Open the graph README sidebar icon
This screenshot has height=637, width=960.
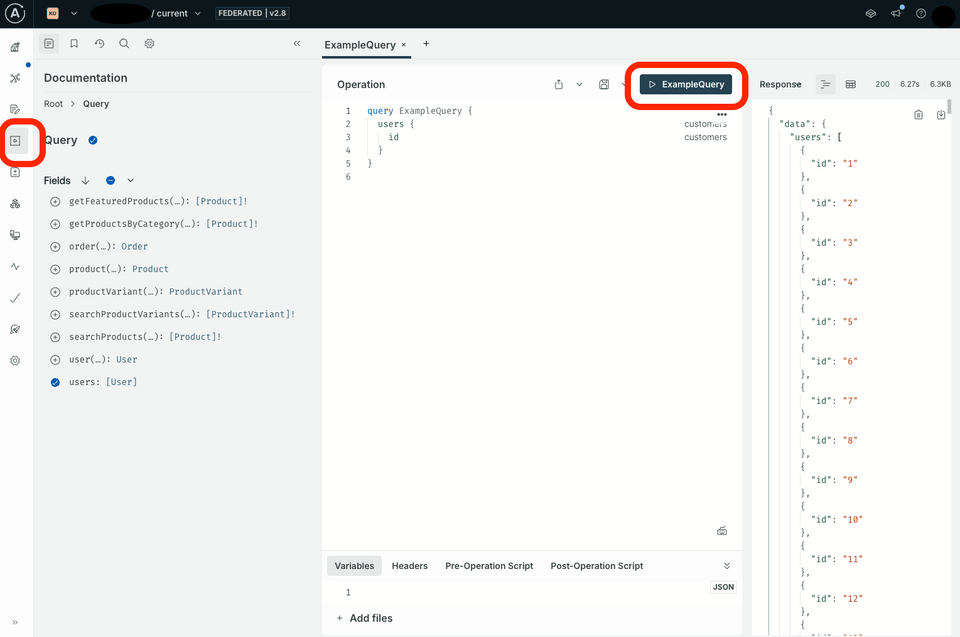tap(15, 47)
